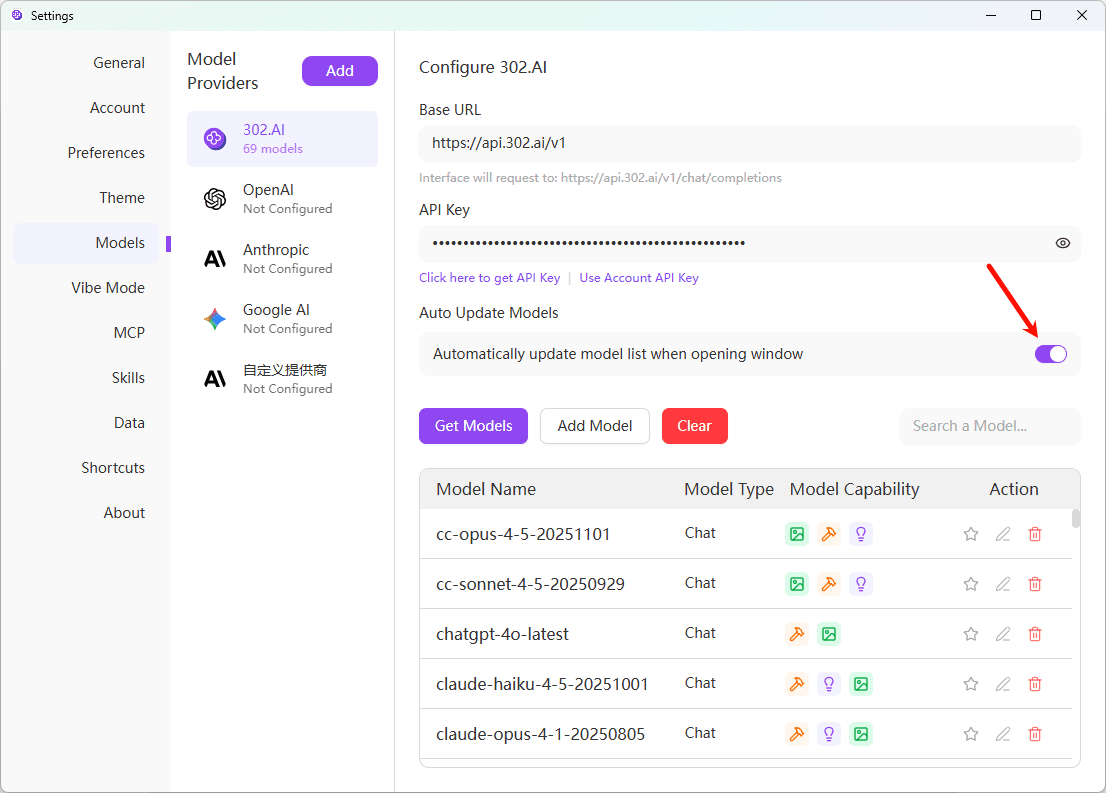
Task: Click the model list vertical scrollbar
Action: [1076, 518]
